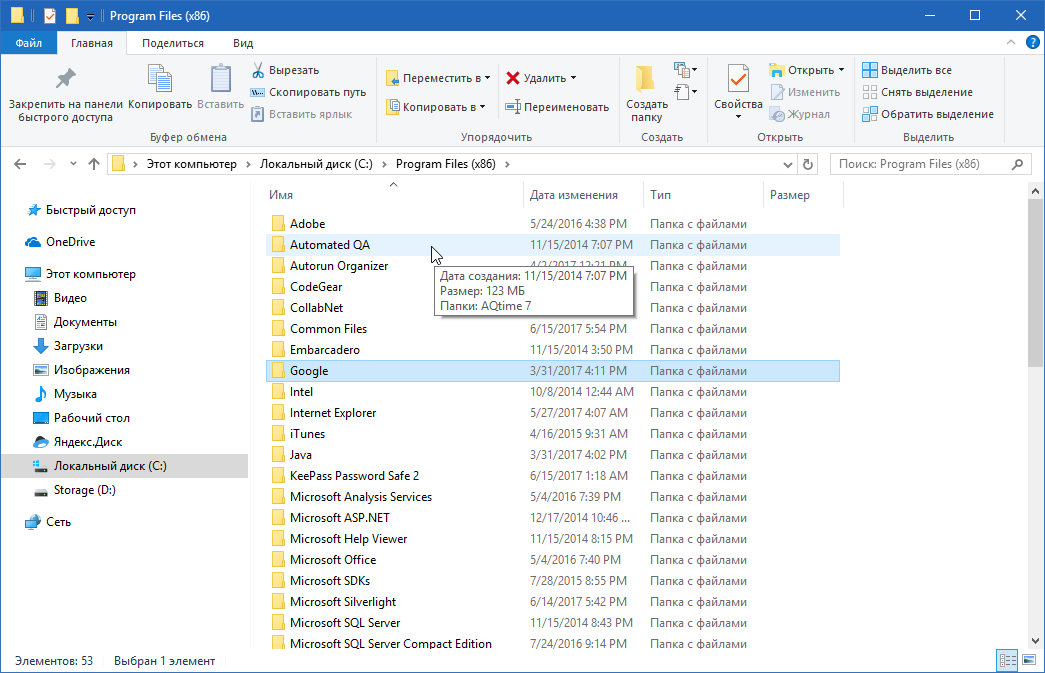Switch to Поделиться ribbon tab
This screenshot has height=673, width=1045.
[173, 43]
